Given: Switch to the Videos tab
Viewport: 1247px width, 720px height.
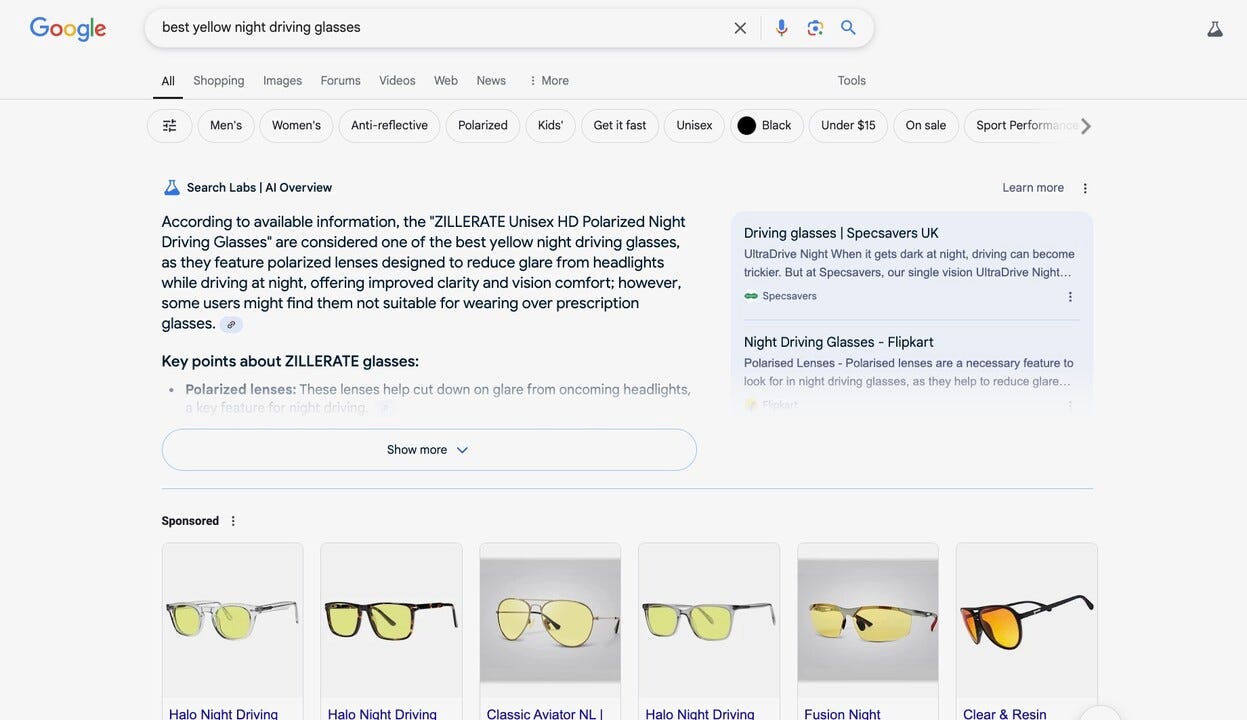Looking at the screenshot, I should click(397, 81).
